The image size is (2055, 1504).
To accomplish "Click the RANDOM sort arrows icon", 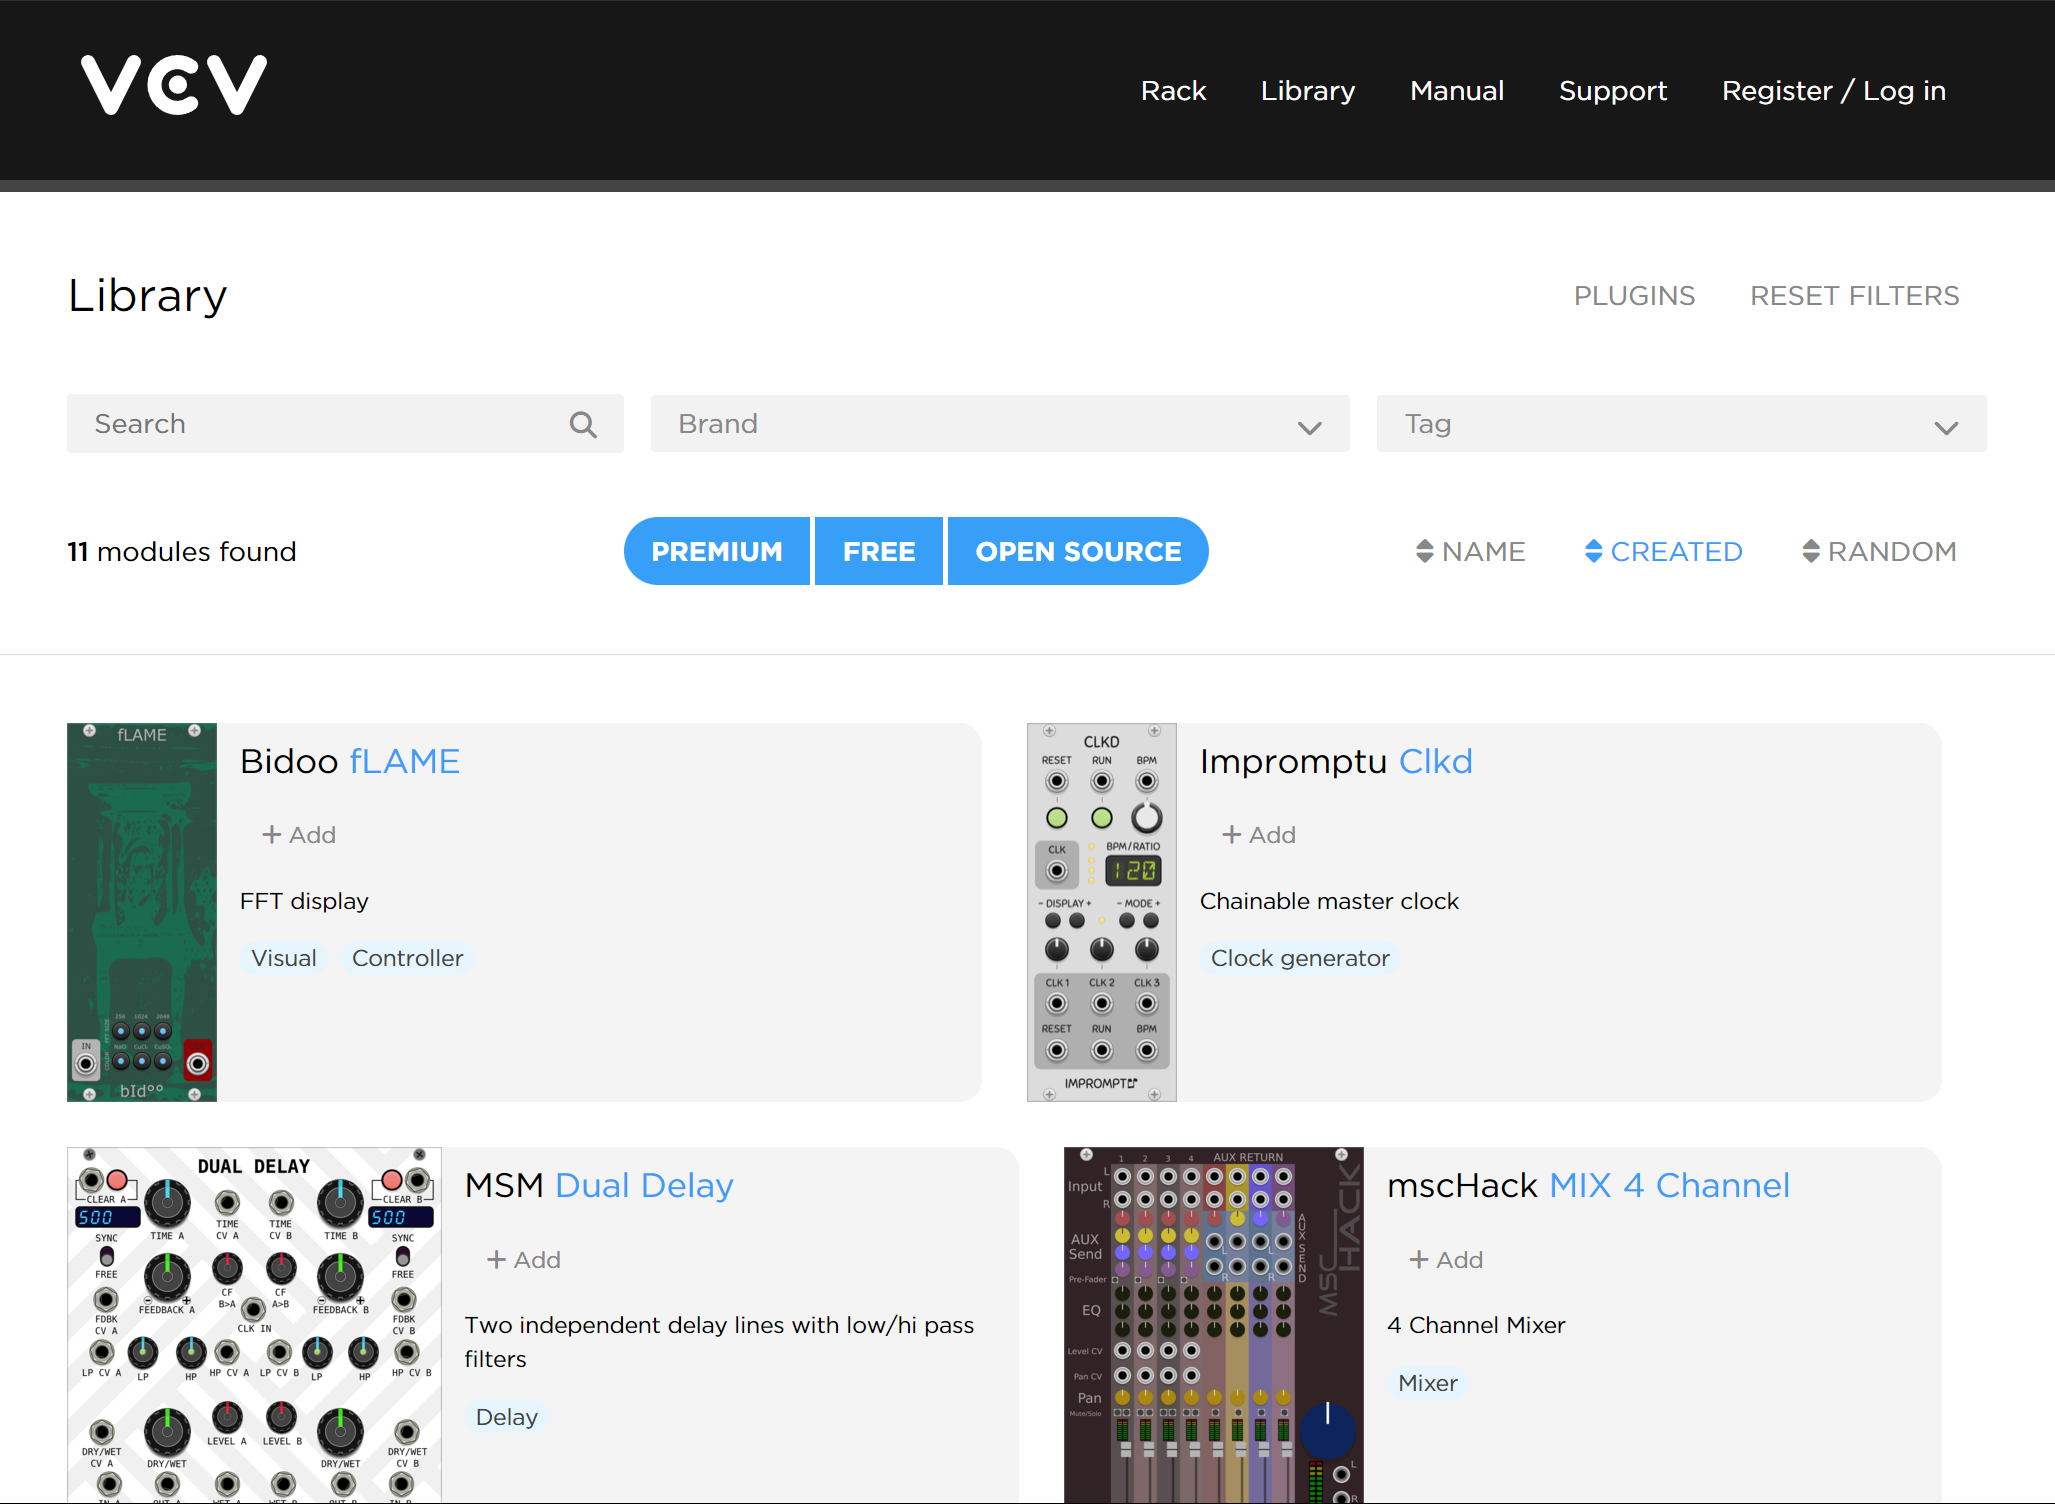I will coord(1811,551).
